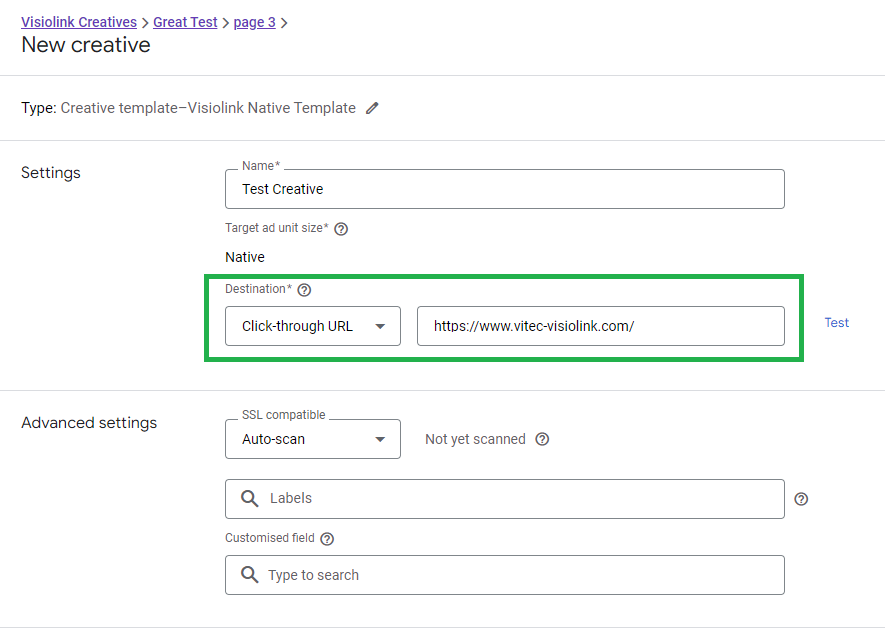
Task: Go to Visiolink Creatives breadcrumb
Action: pos(79,22)
